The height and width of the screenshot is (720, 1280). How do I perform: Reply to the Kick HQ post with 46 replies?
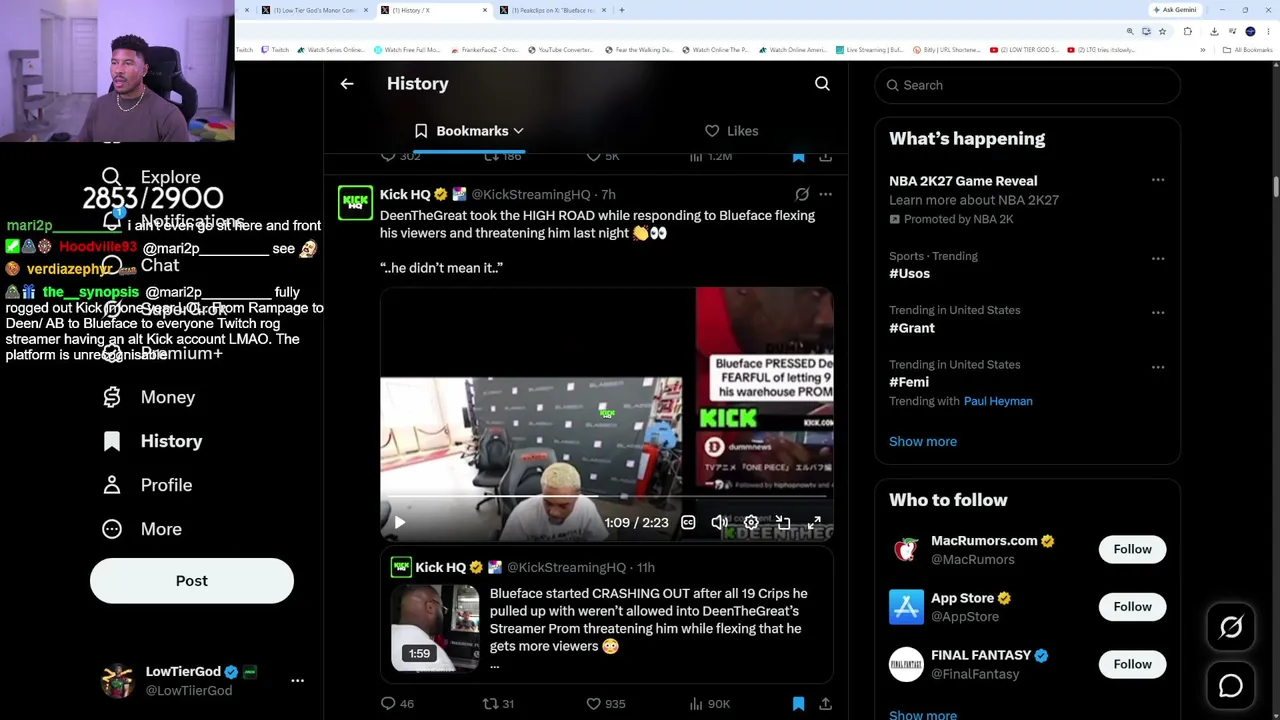pos(397,704)
